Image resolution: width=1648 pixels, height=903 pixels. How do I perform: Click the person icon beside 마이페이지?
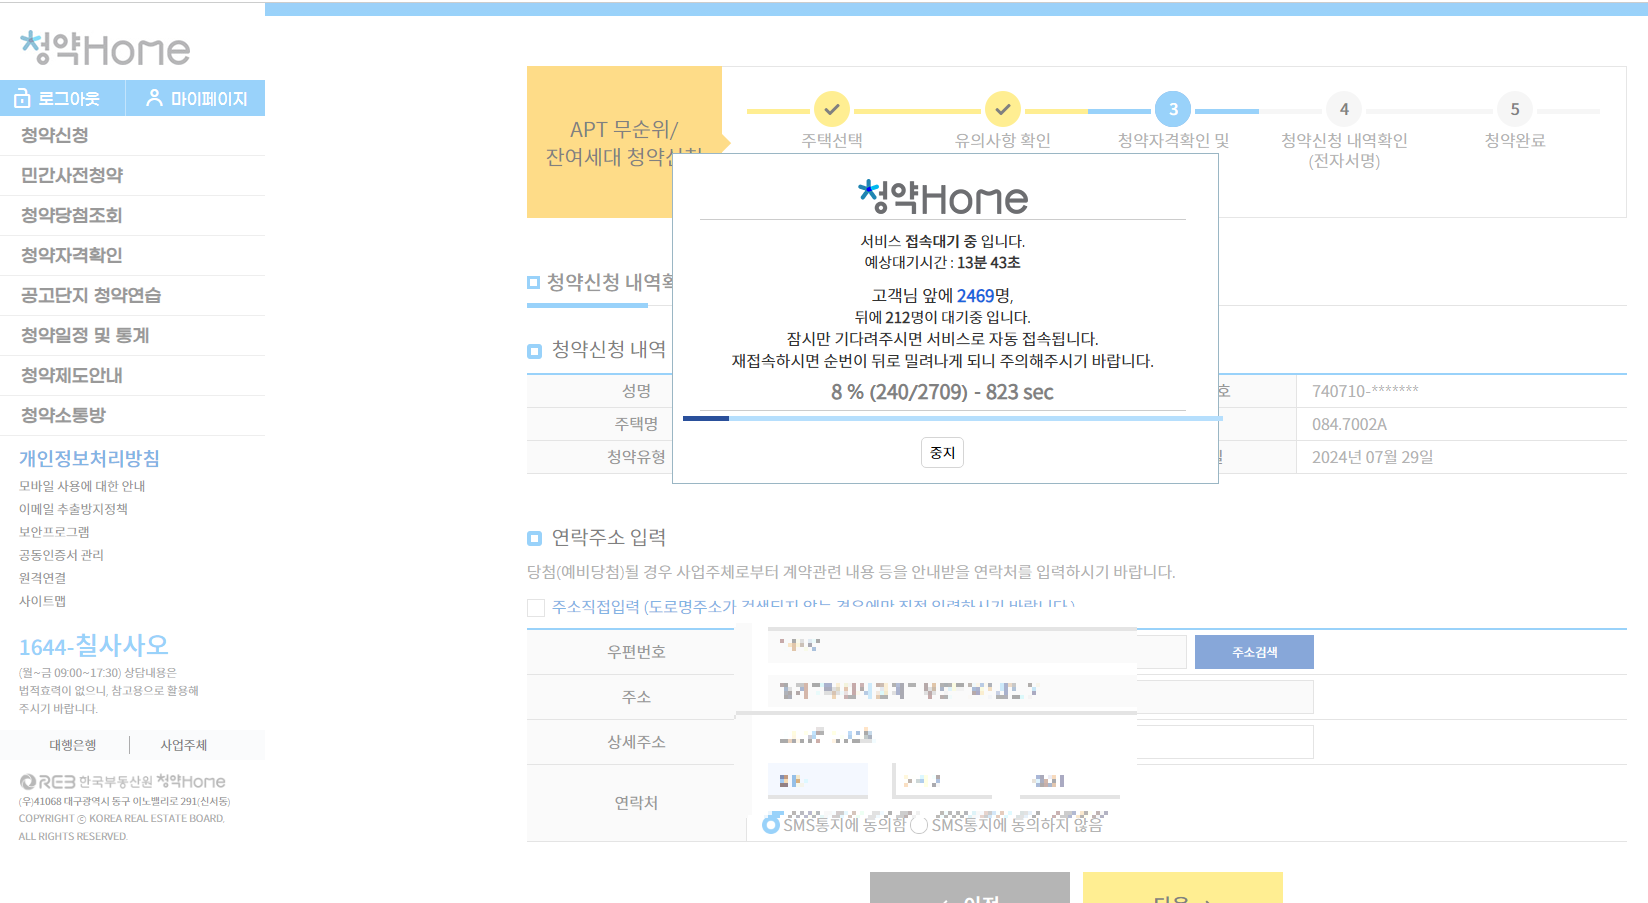[154, 98]
